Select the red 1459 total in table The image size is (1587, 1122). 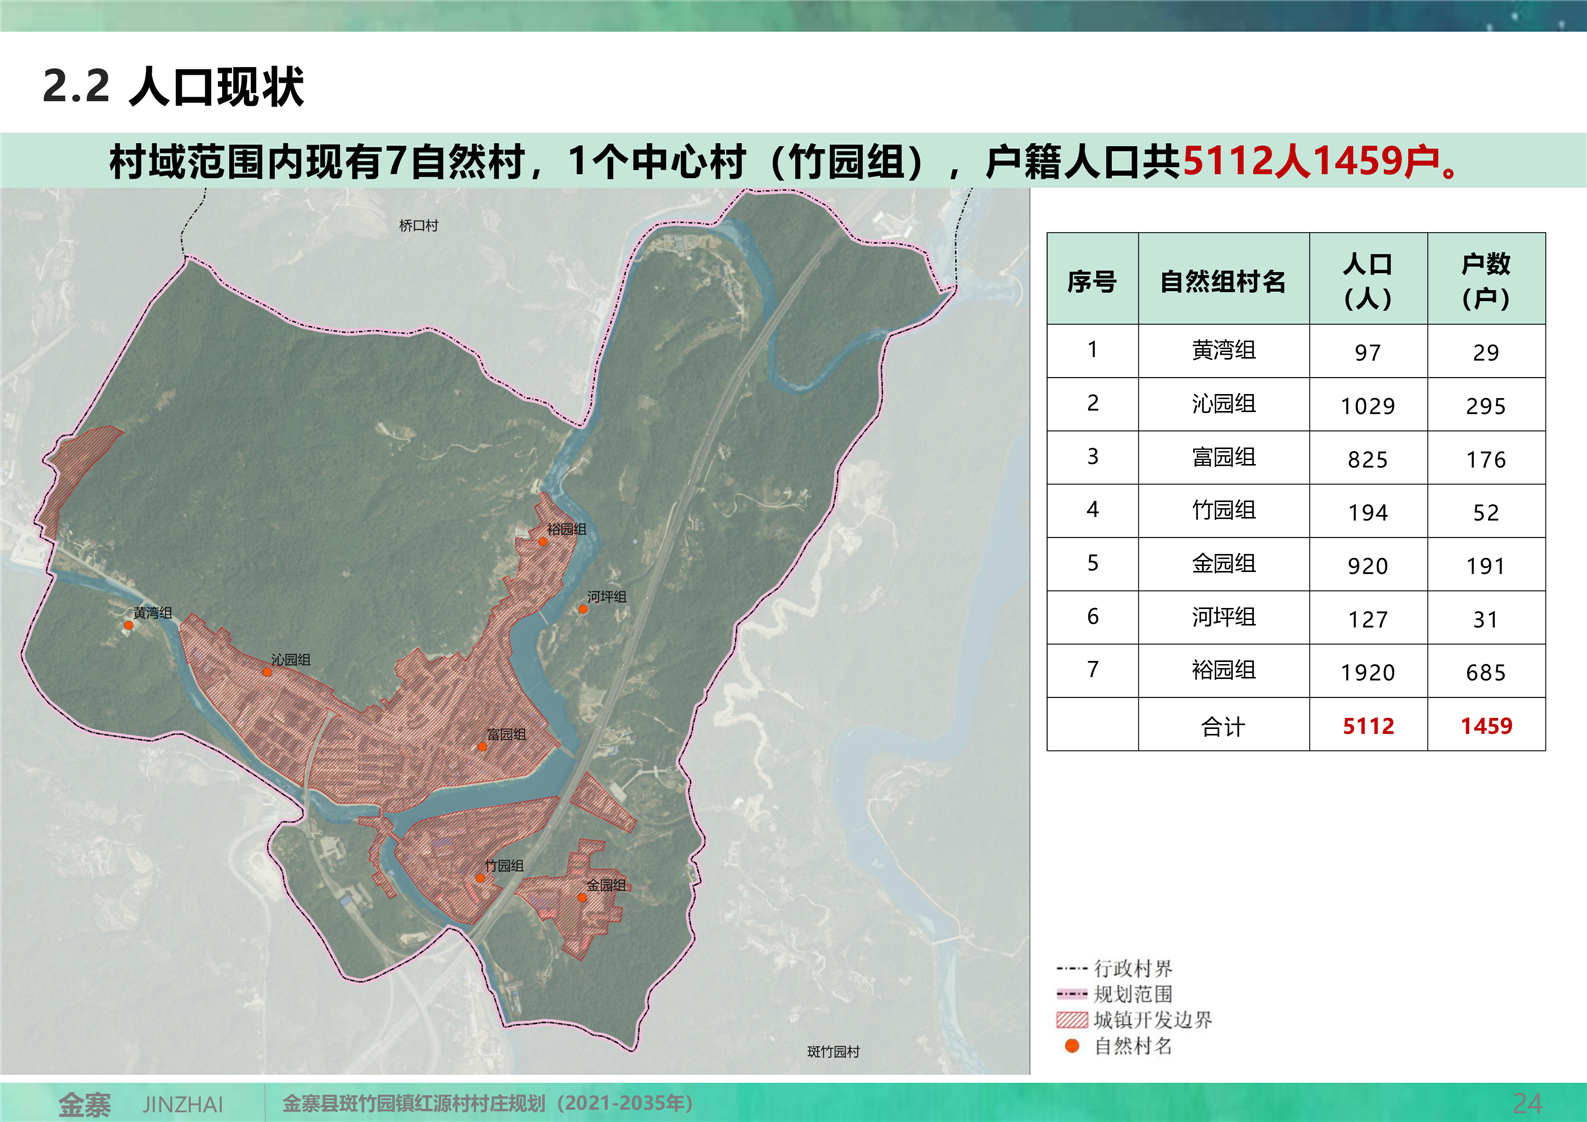[1486, 726]
